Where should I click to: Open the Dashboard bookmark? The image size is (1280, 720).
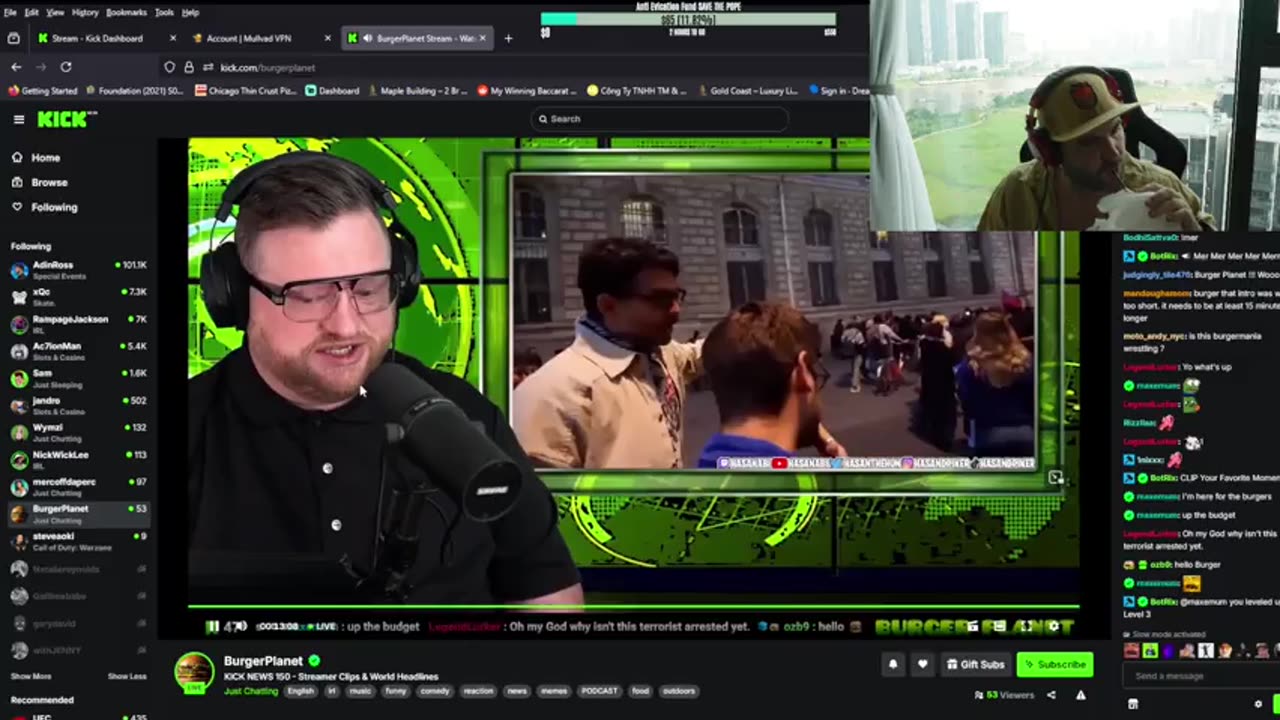click(x=332, y=90)
